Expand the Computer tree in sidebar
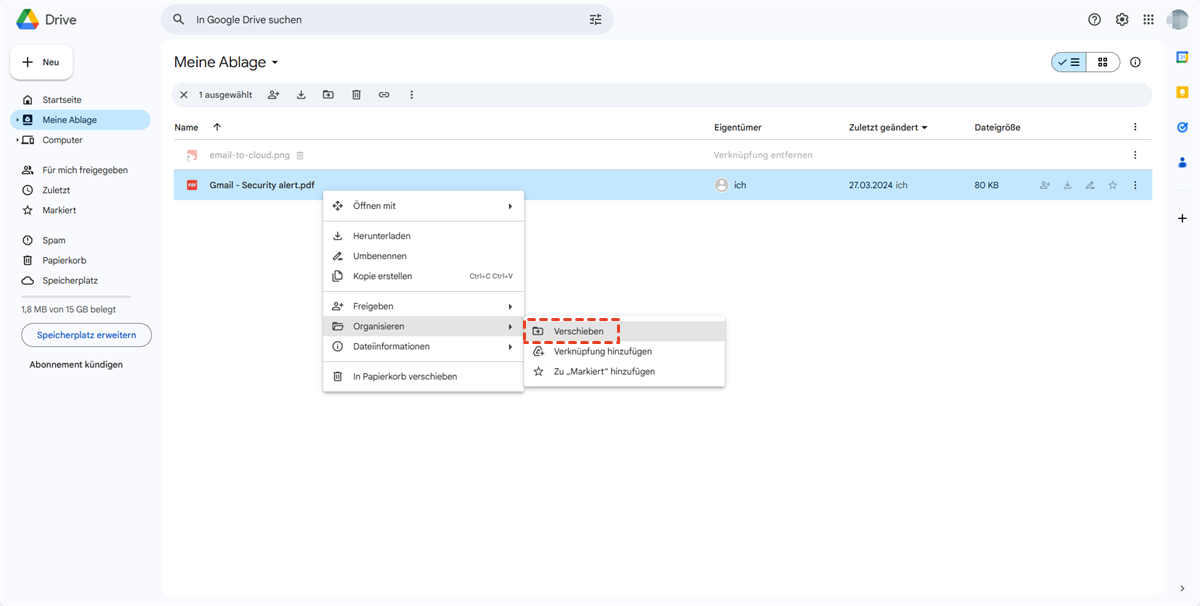This screenshot has height=606, width=1200. pos(17,140)
